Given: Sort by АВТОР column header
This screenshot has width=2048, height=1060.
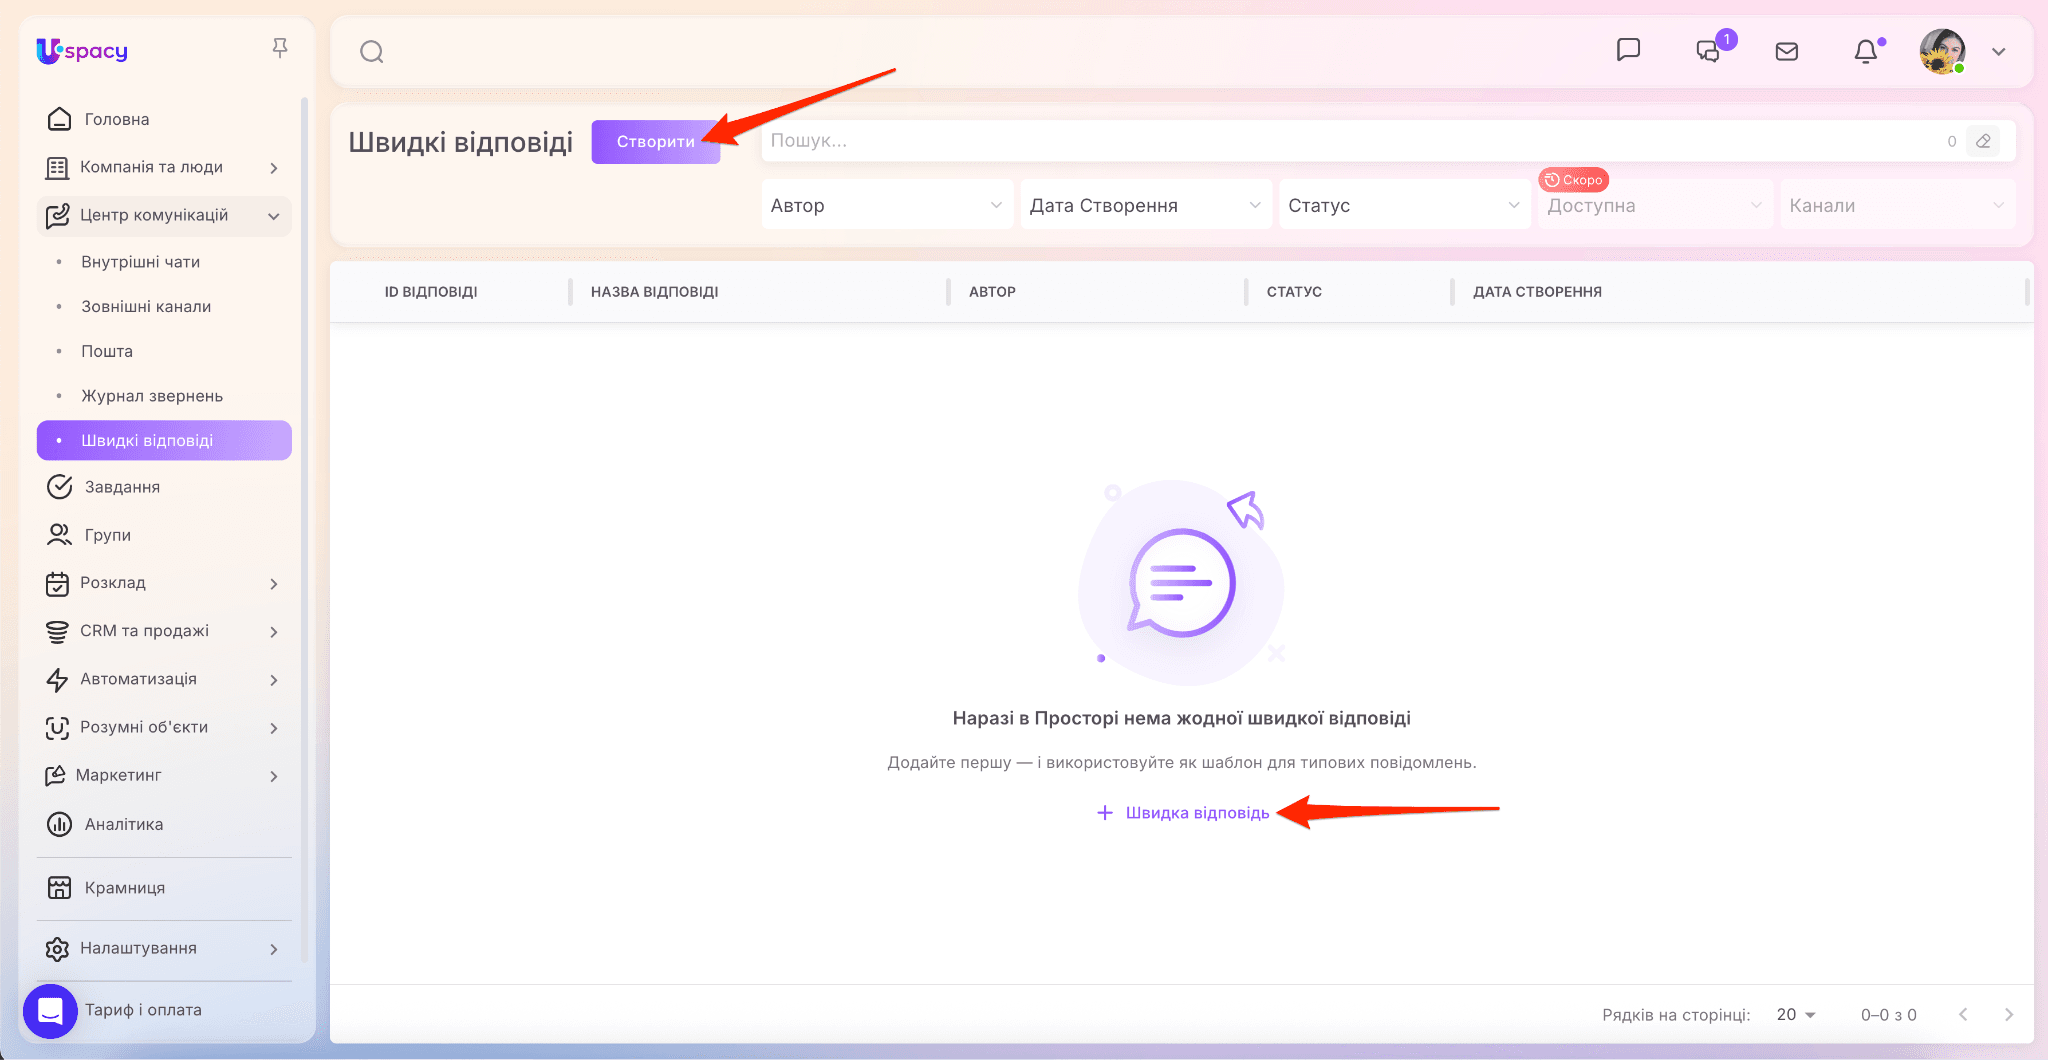Looking at the screenshot, I should [x=992, y=292].
